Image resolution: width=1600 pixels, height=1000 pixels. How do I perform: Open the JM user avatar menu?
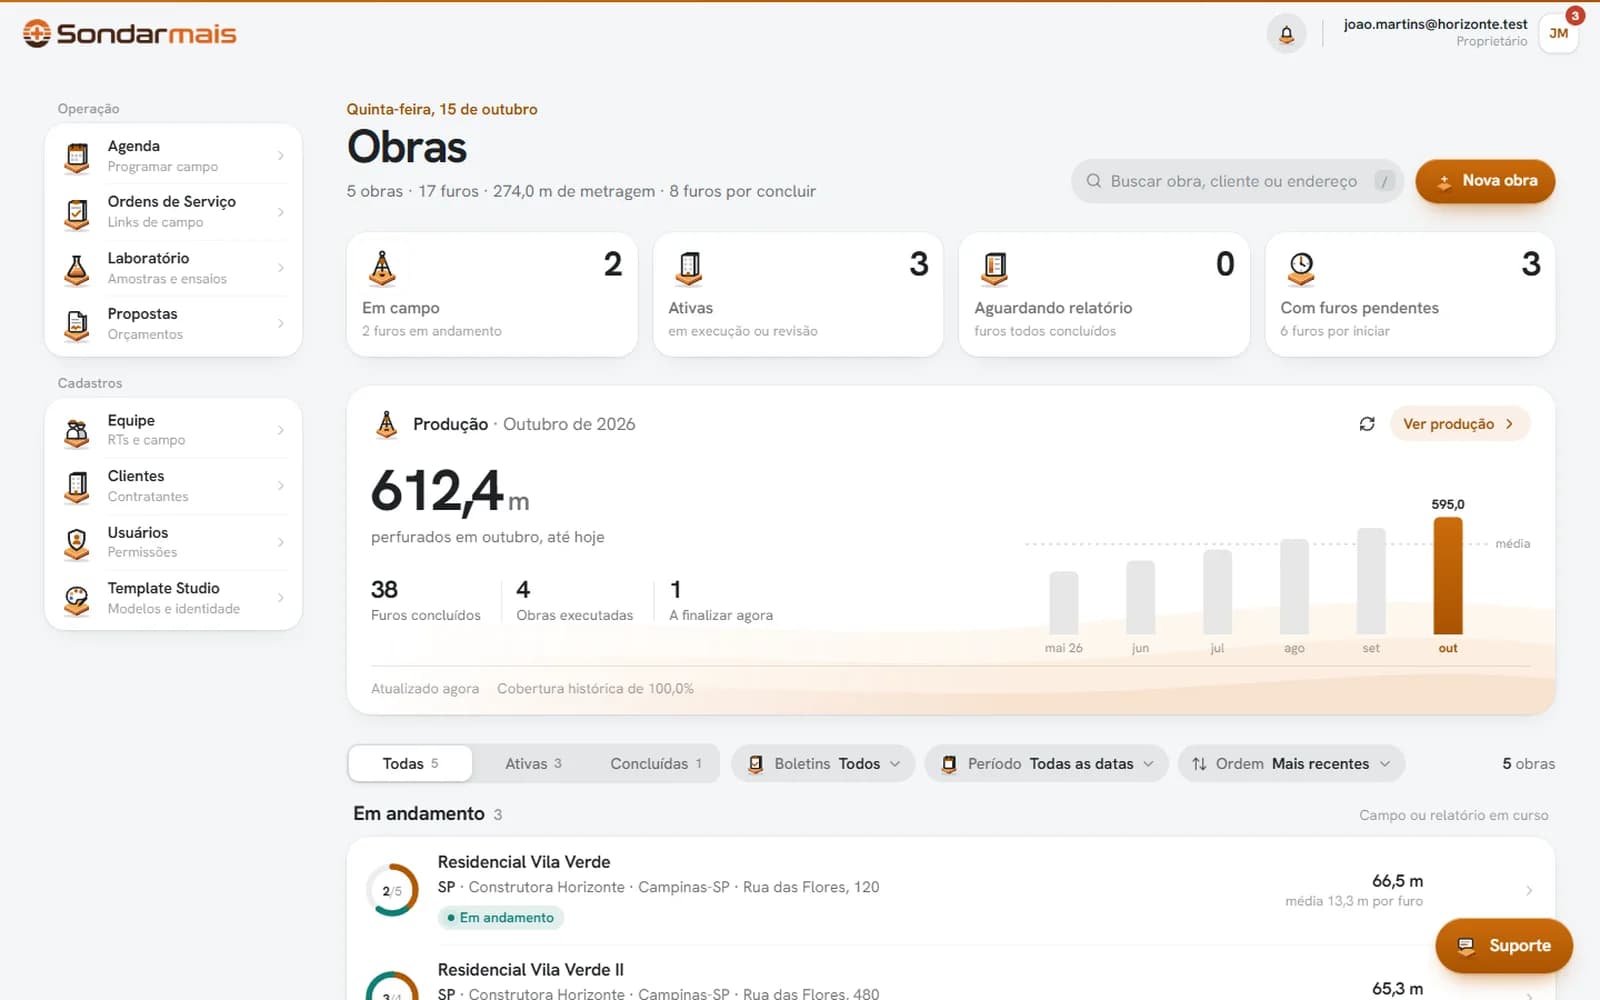click(1558, 34)
